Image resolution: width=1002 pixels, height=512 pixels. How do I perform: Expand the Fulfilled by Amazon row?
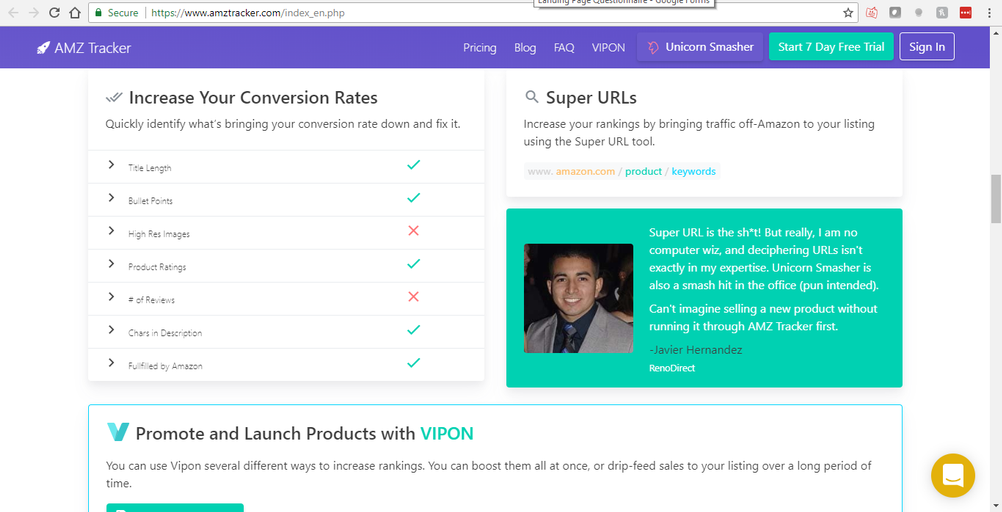(x=111, y=363)
